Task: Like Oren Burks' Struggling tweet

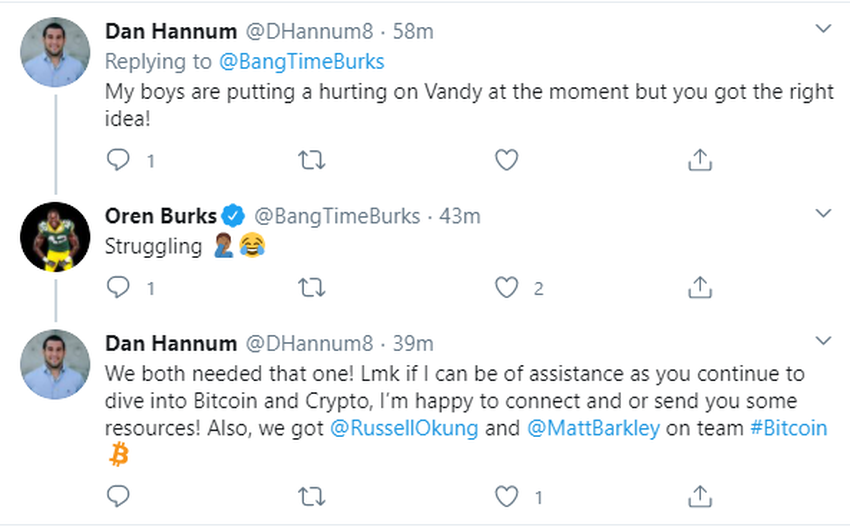Action: 507,288
